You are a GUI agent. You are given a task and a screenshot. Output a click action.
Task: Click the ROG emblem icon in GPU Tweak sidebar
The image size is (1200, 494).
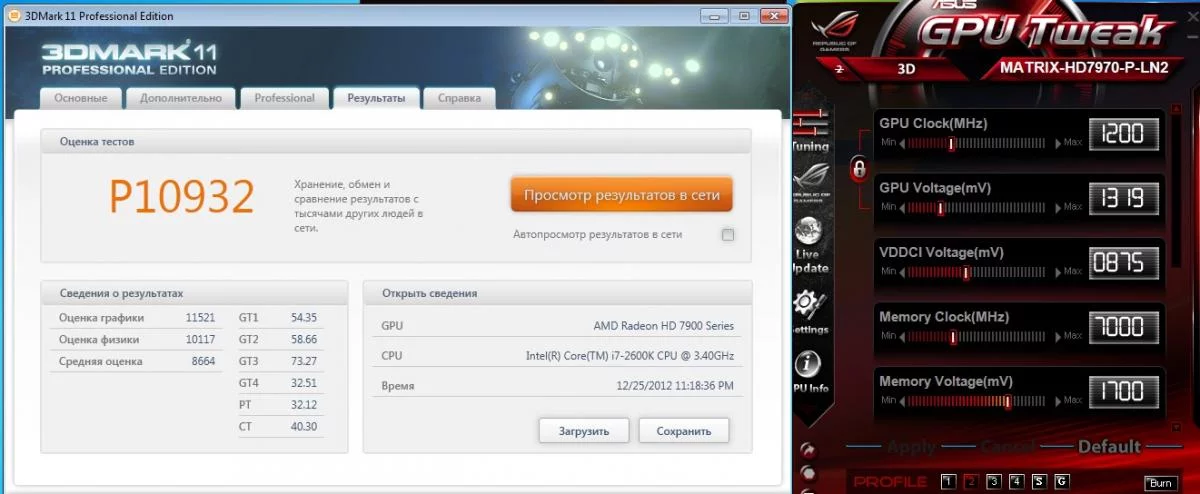[x=811, y=184]
